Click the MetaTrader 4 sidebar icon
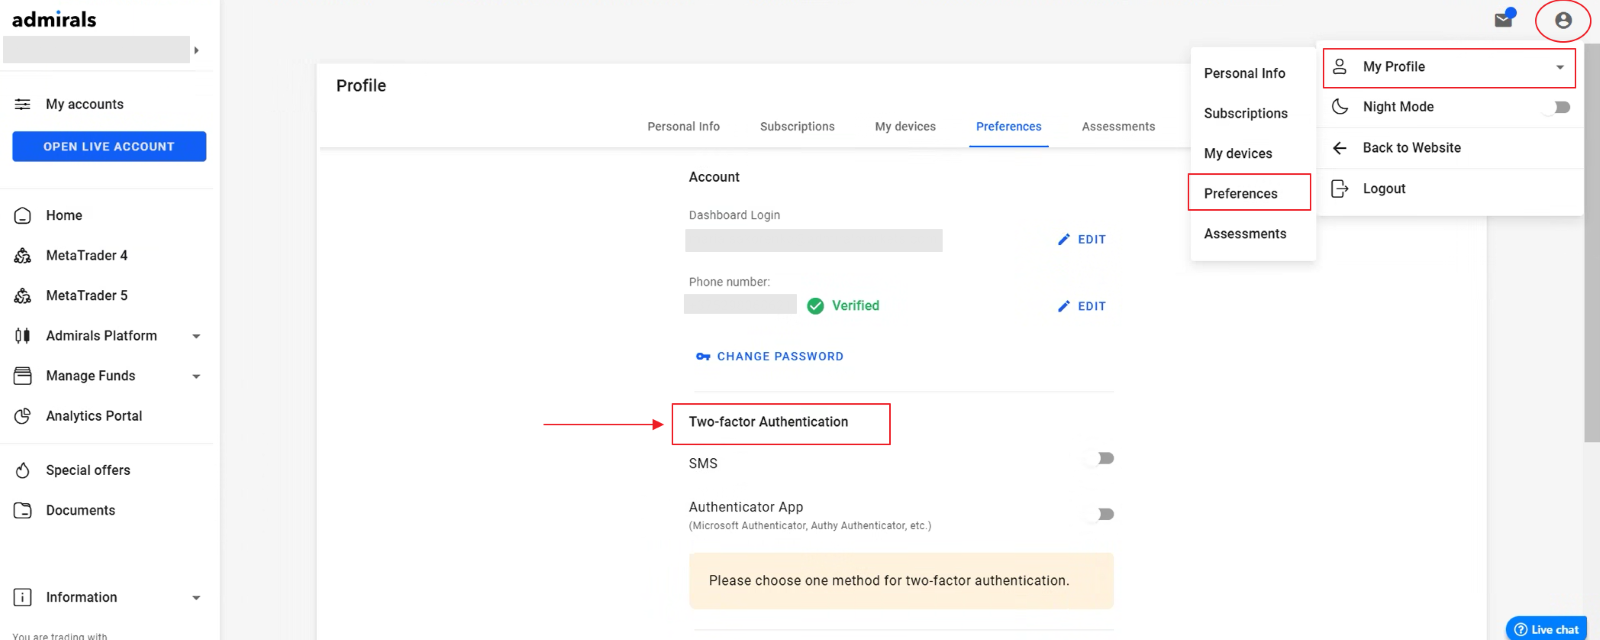The image size is (1600, 640). [x=22, y=256]
